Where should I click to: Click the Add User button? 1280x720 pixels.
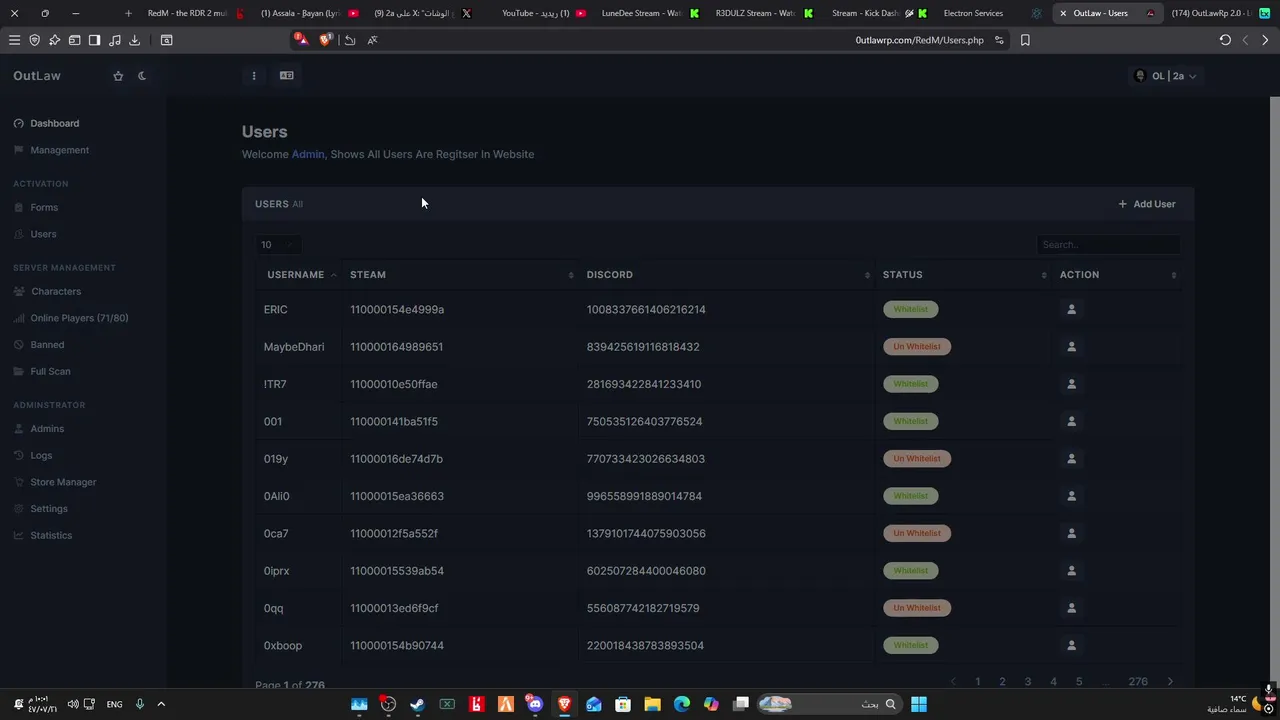click(x=1147, y=204)
